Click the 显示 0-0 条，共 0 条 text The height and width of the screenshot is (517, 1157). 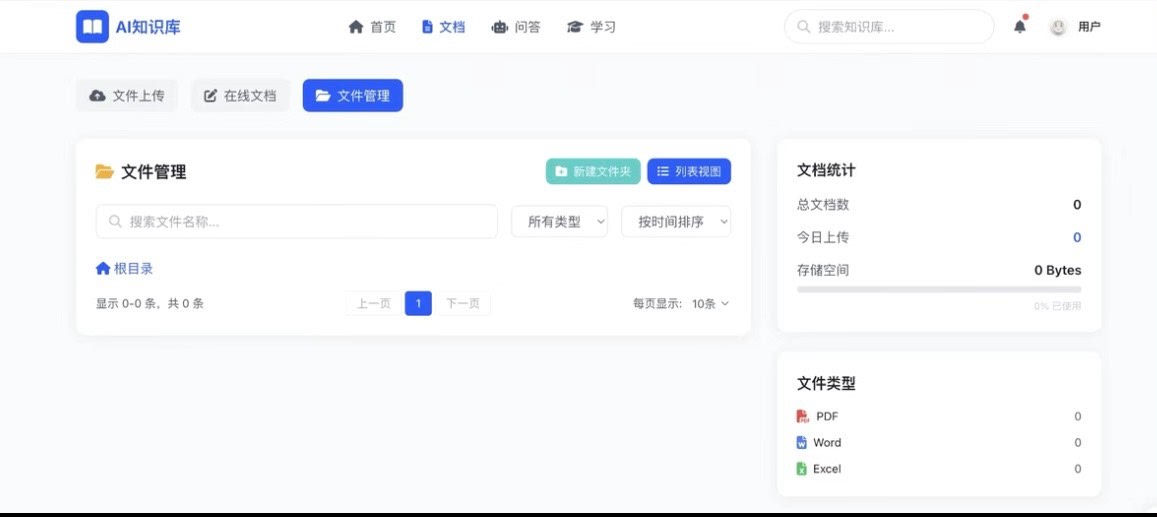pyautogui.click(x=150, y=303)
